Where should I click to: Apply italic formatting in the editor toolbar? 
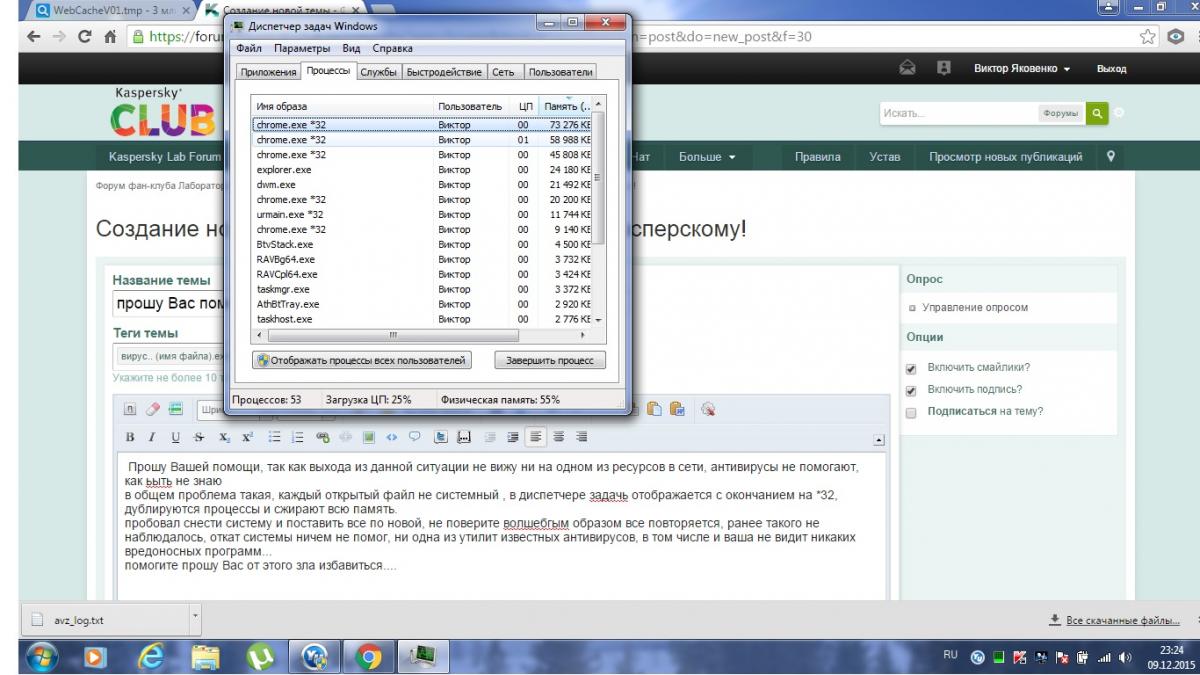(x=152, y=437)
